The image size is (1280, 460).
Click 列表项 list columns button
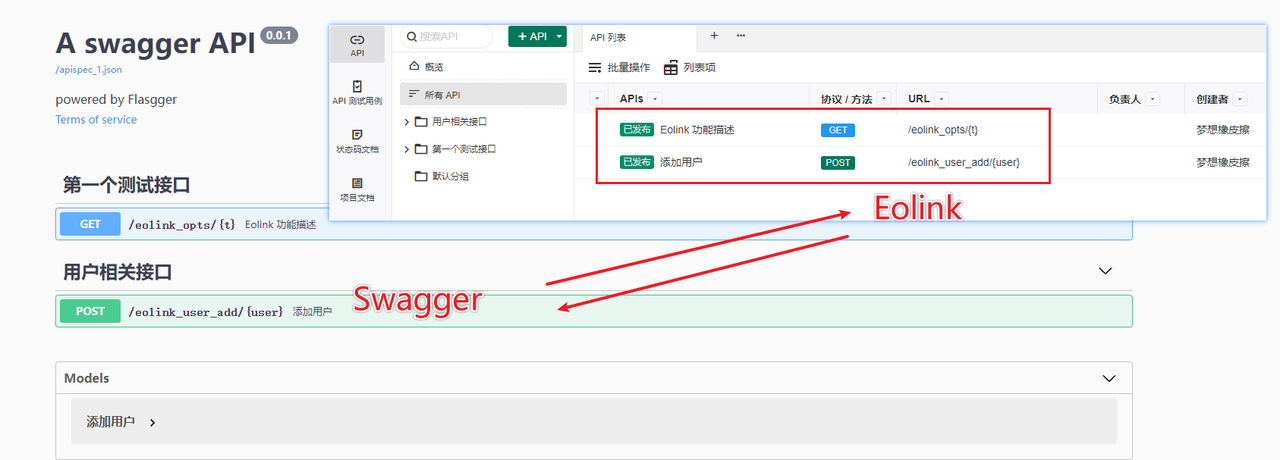(x=690, y=67)
